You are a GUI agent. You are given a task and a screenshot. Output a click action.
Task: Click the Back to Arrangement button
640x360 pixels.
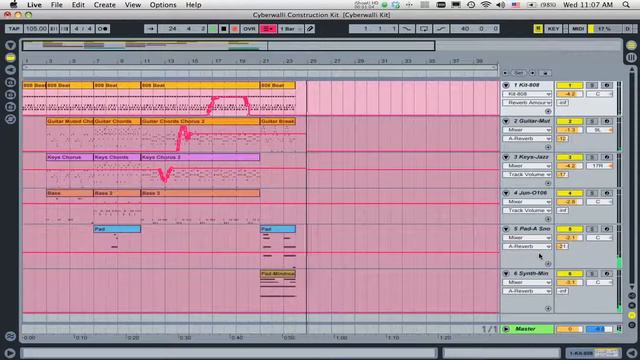[x=268, y=29]
